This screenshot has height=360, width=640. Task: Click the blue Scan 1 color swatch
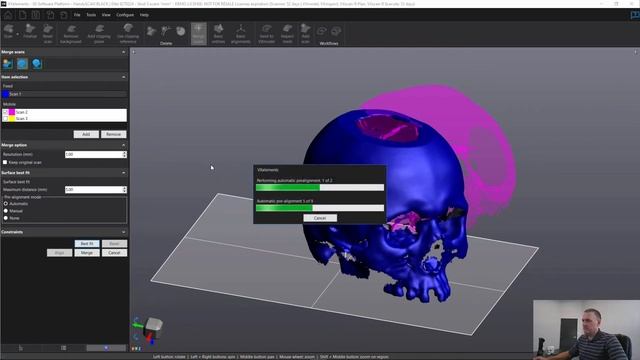[5, 94]
